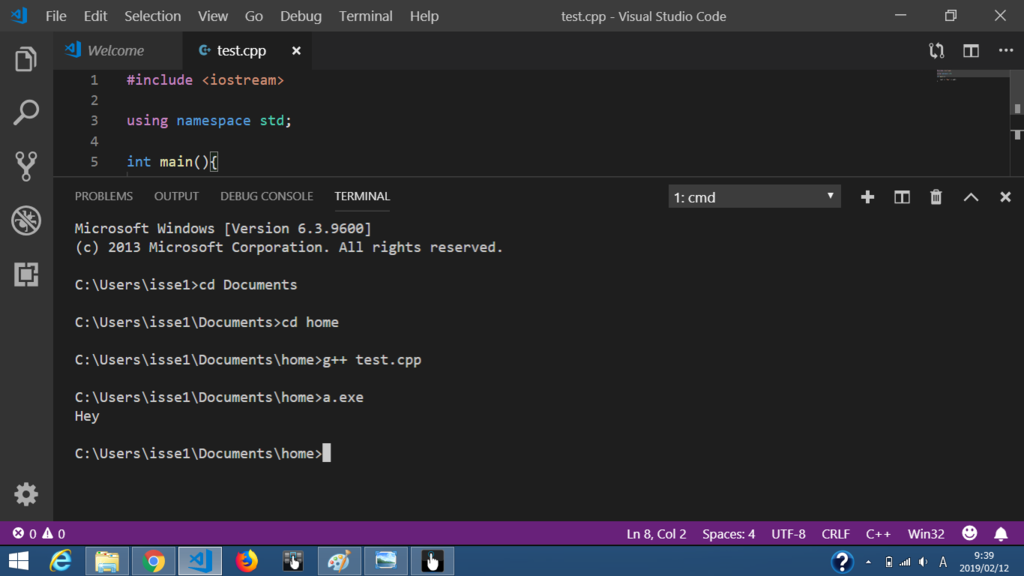The width and height of the screenshot is (1024, 576).
Task: Click the line '#include <iostream>'
Action: [205, 80]
